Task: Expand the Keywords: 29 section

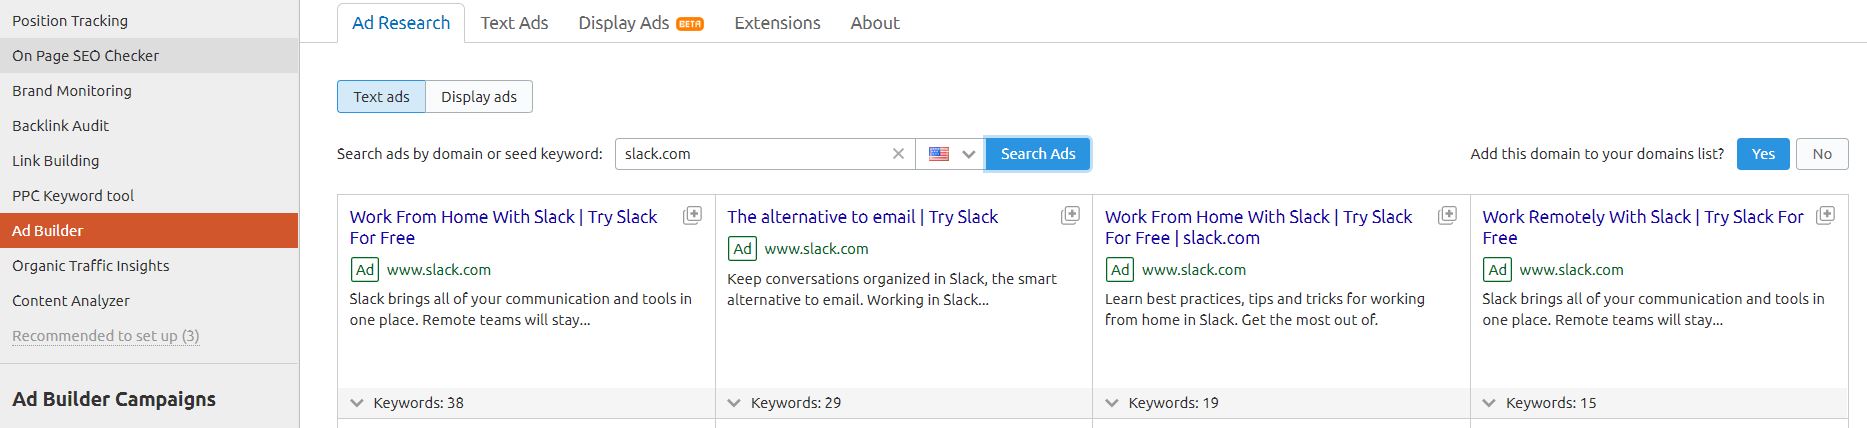Action: point(734,403)
